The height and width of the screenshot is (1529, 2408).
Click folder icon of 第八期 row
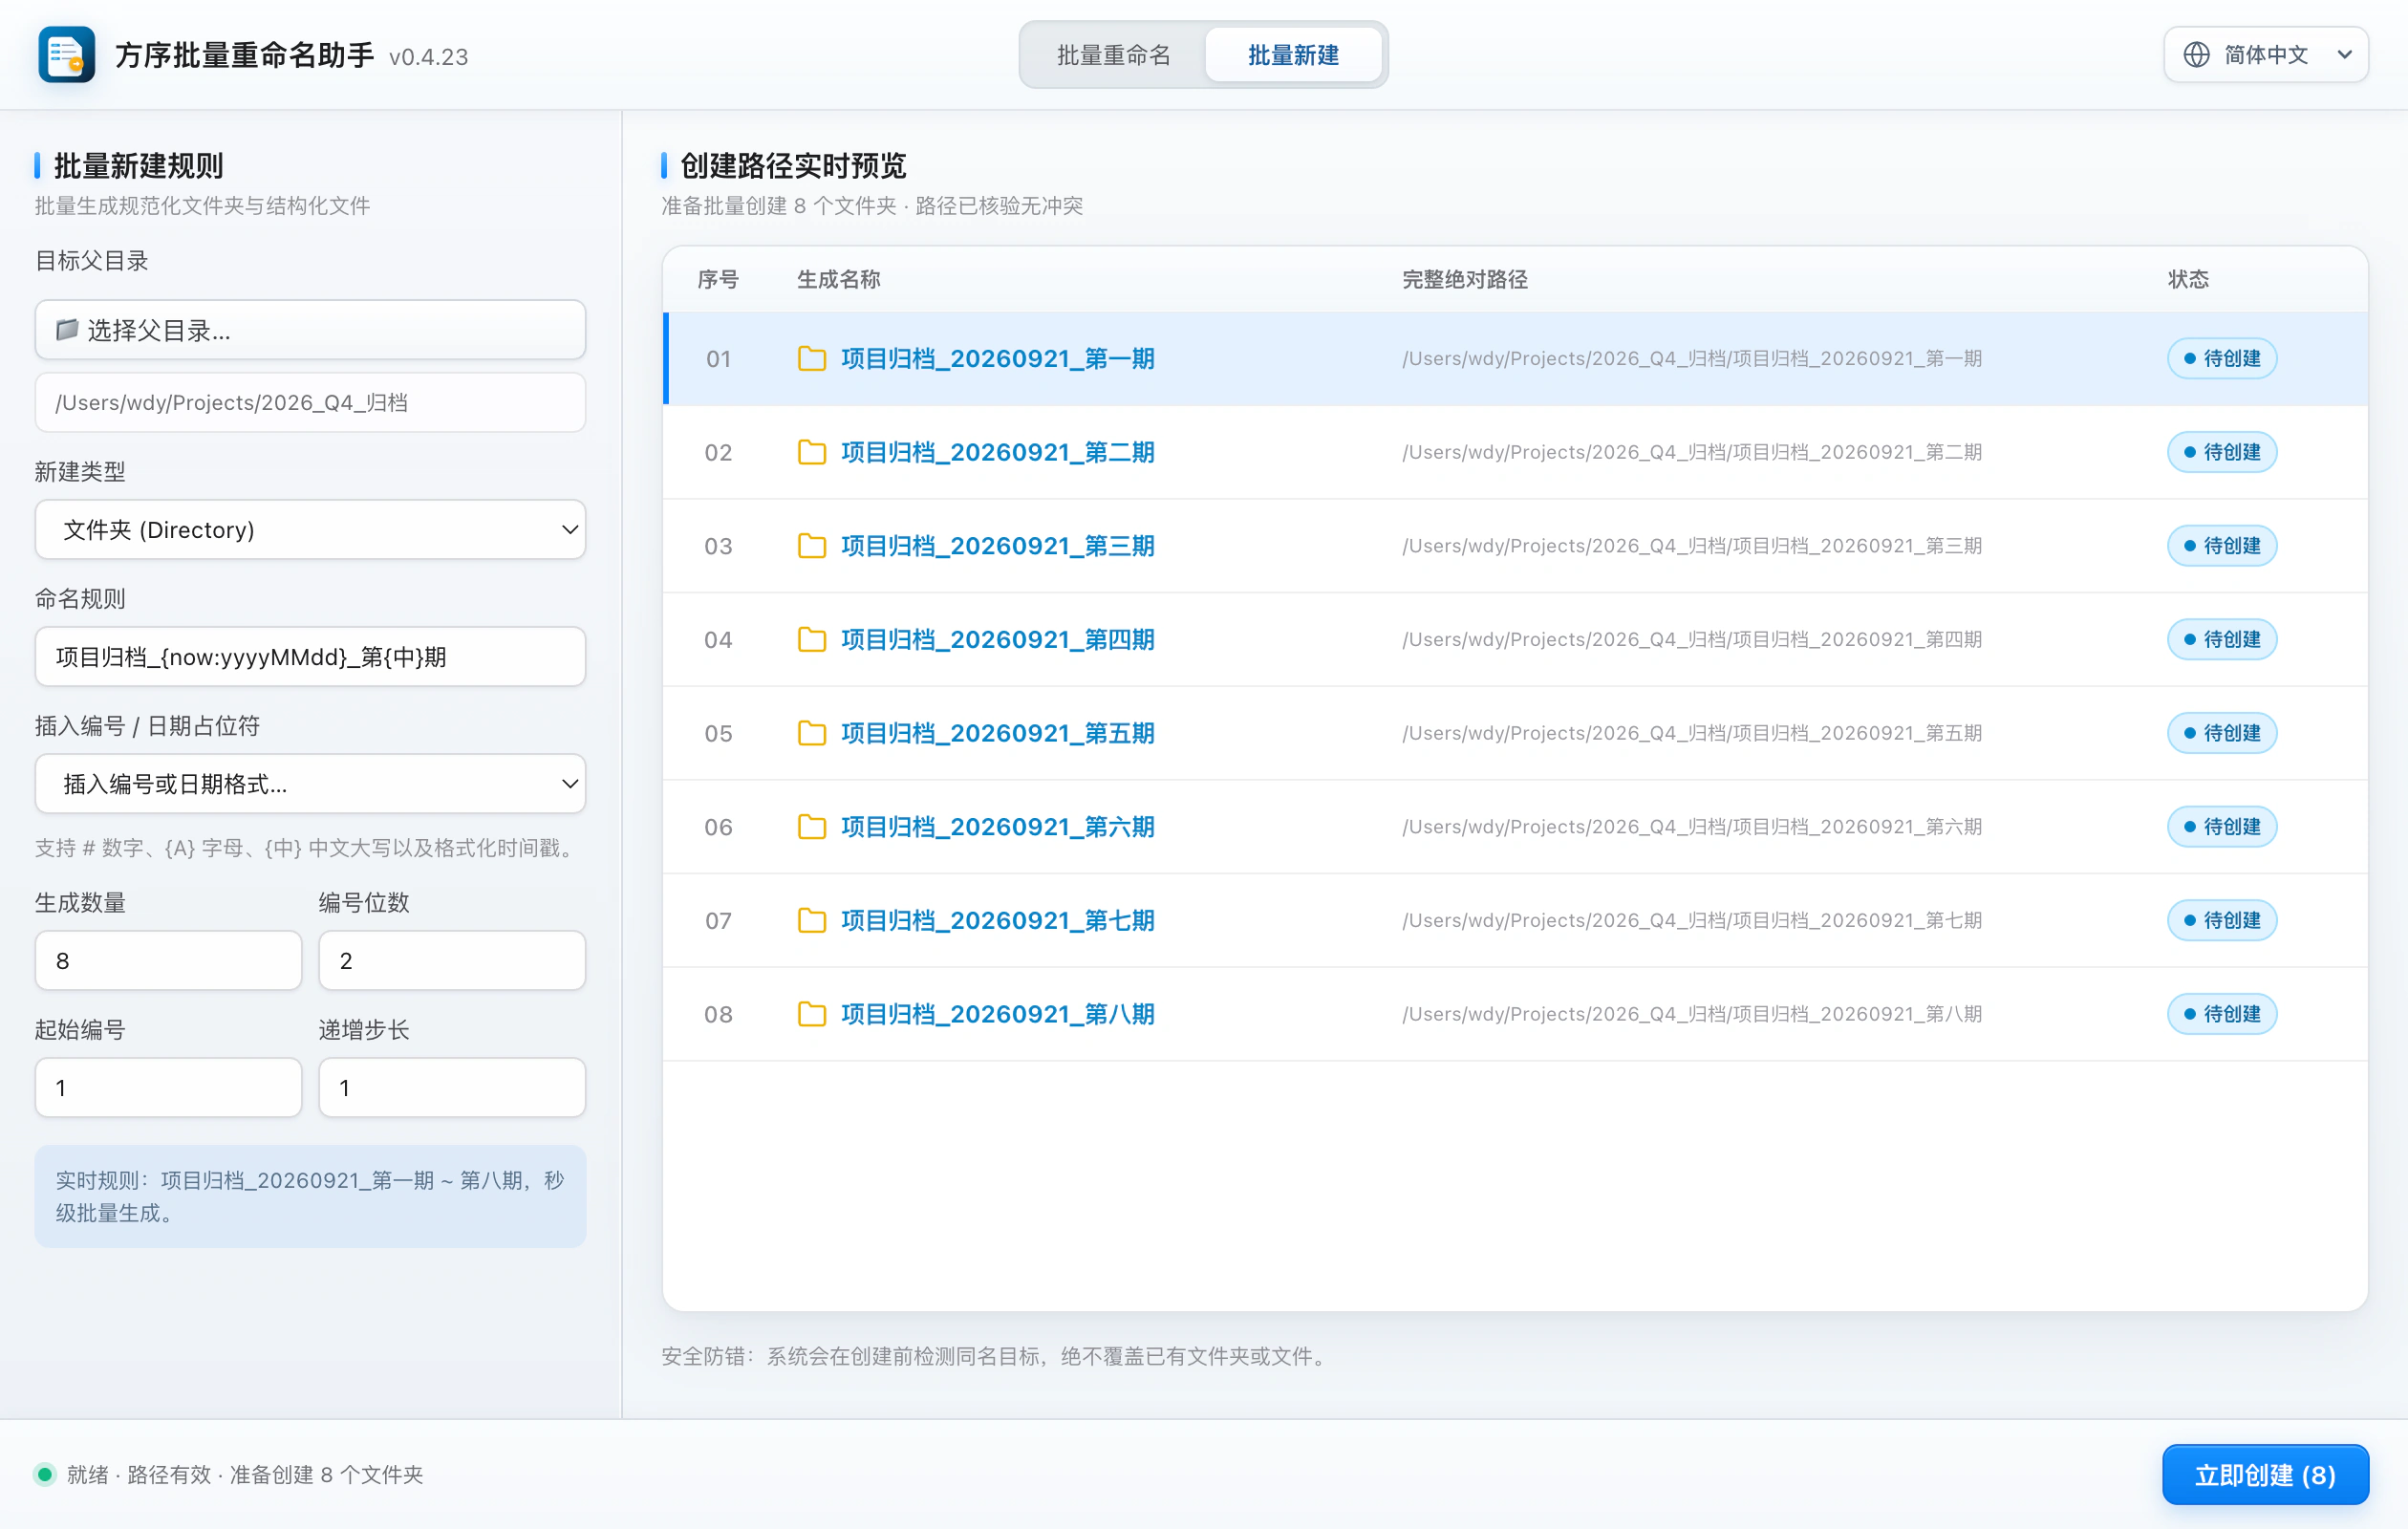(812, 1014)
